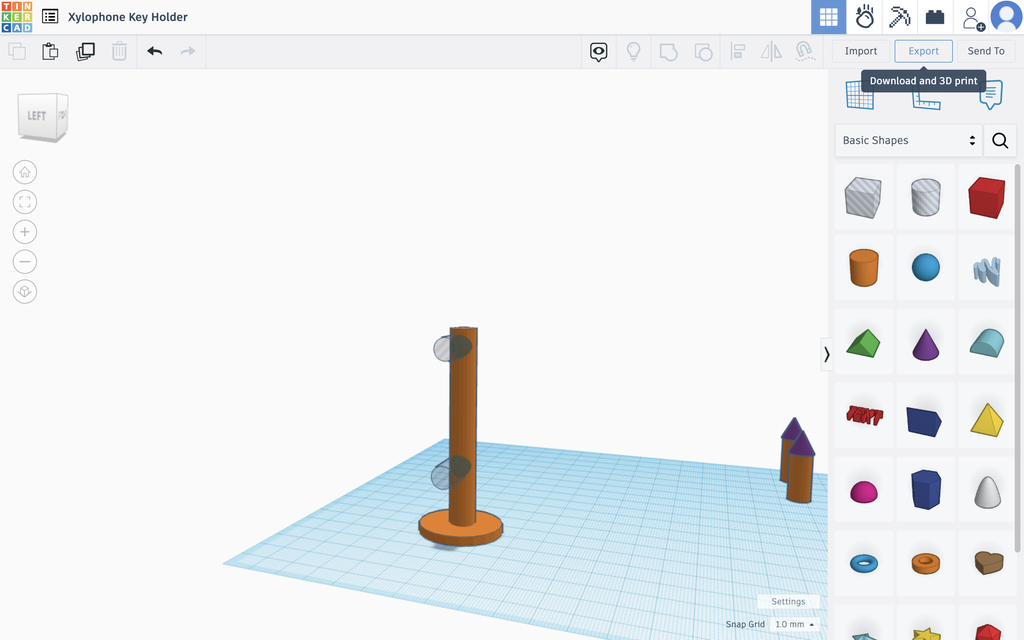The width and height of the screenshot is (1024, 640).
Task: Undo the last action
Action: [155, 51]
